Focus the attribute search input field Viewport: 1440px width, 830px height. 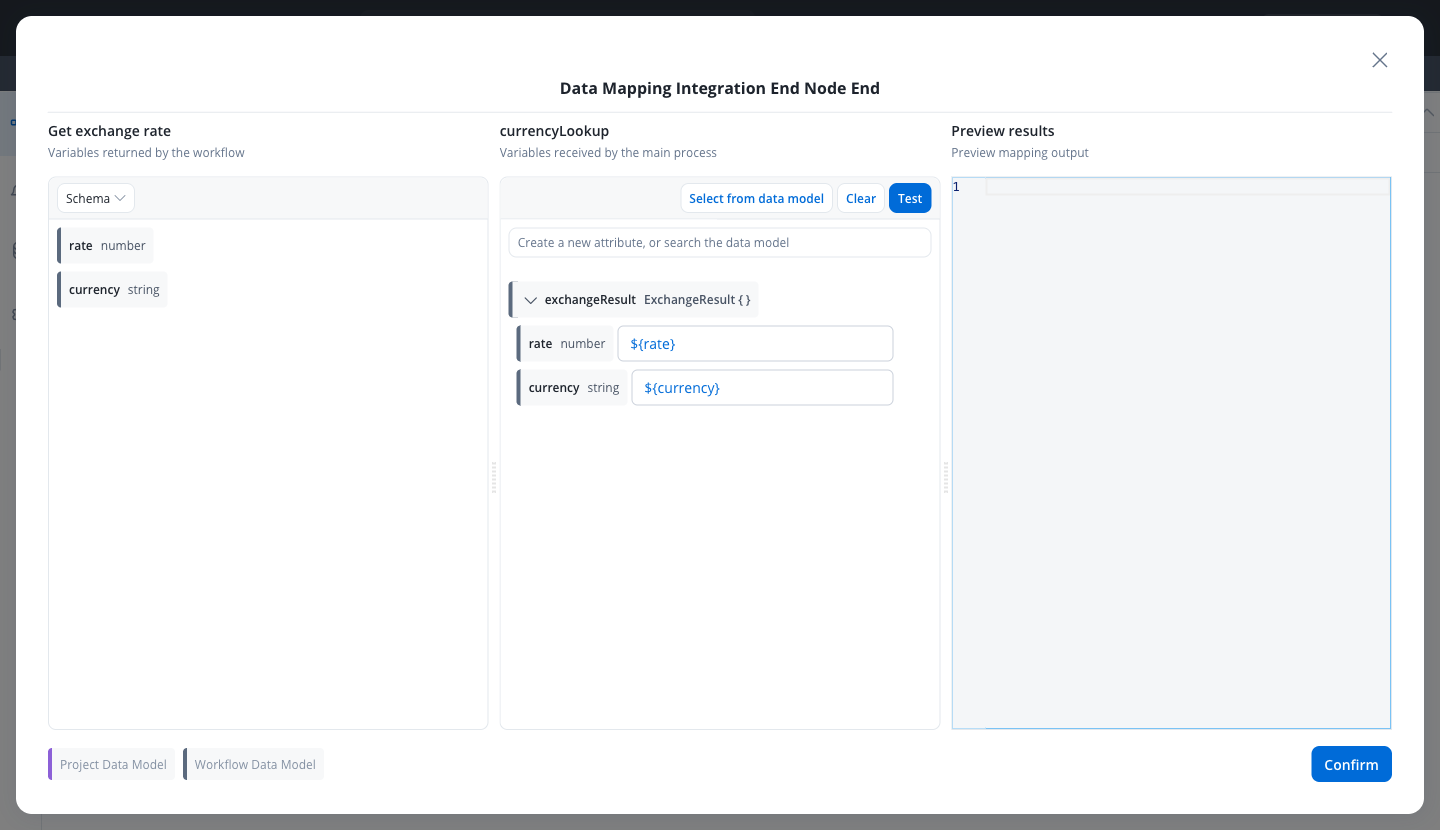tap(719, 242)
